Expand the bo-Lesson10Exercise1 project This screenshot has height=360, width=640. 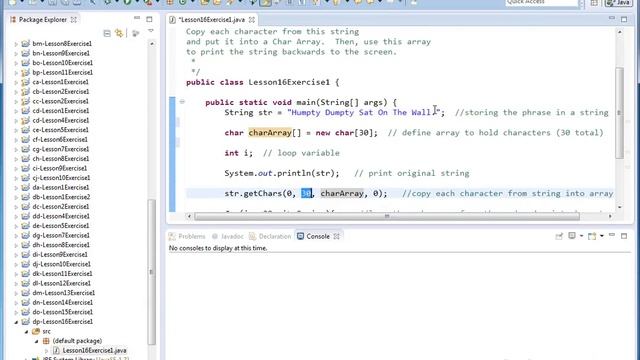(16, 63)
